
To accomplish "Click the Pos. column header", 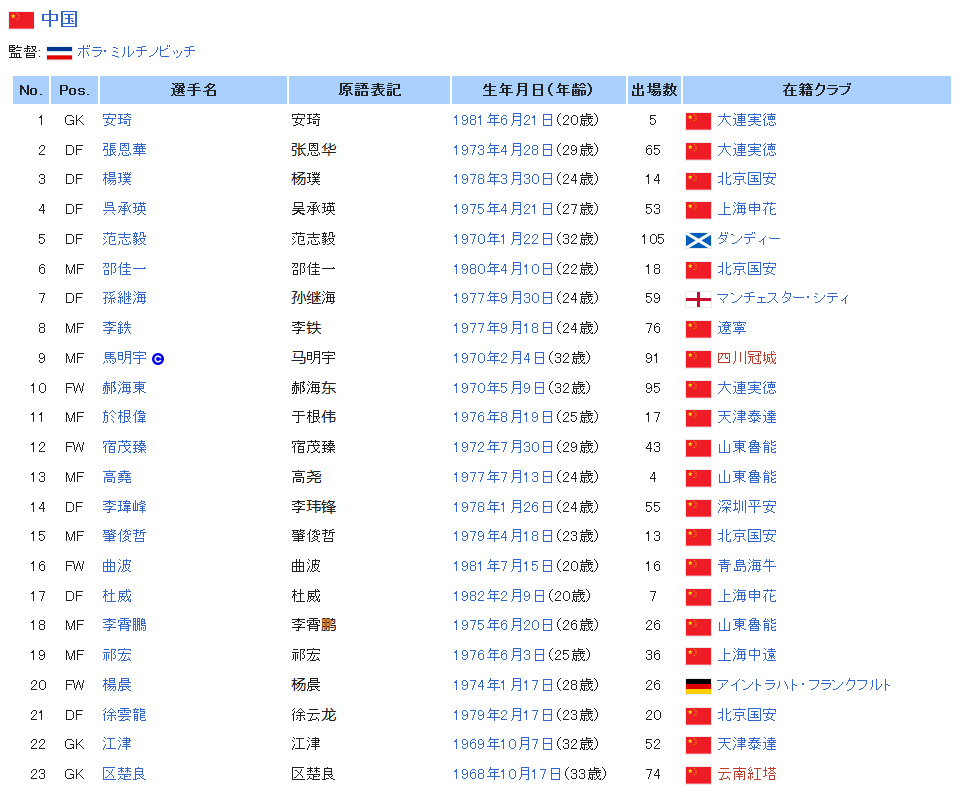I will [x=74, y=90].
